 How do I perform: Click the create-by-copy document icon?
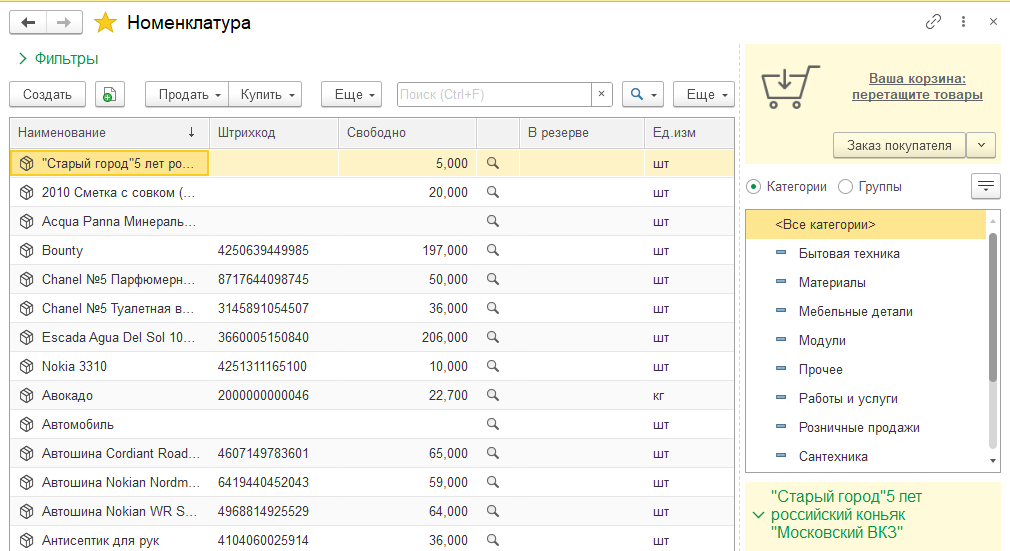coord(110,94)
